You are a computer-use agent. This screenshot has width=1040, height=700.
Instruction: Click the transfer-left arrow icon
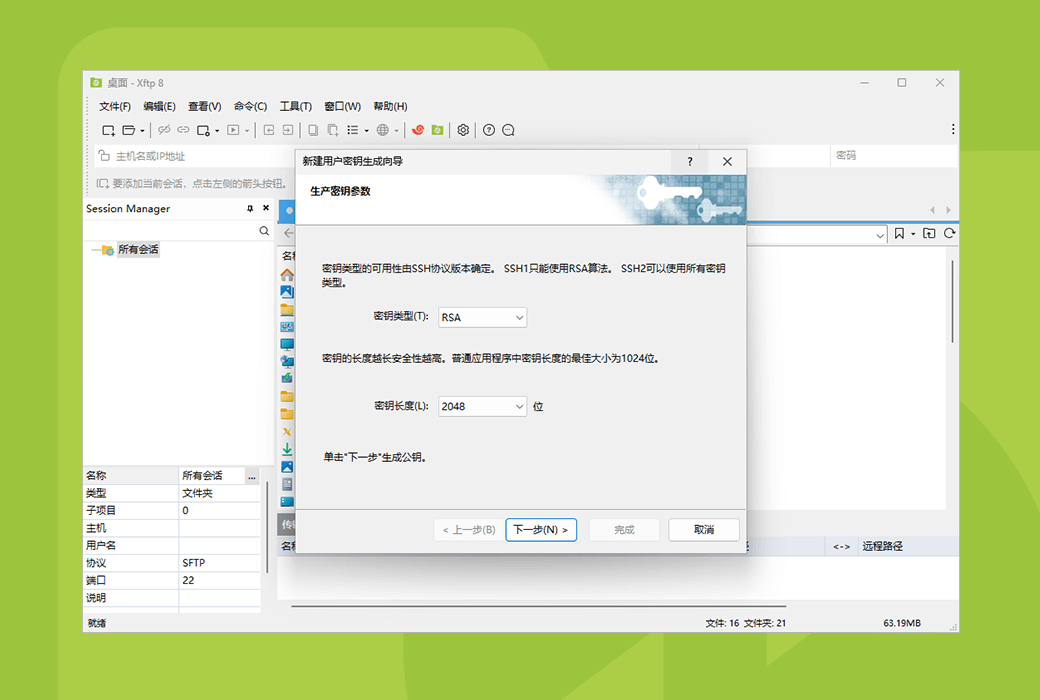pyautogui.click(x=269, y=130)
